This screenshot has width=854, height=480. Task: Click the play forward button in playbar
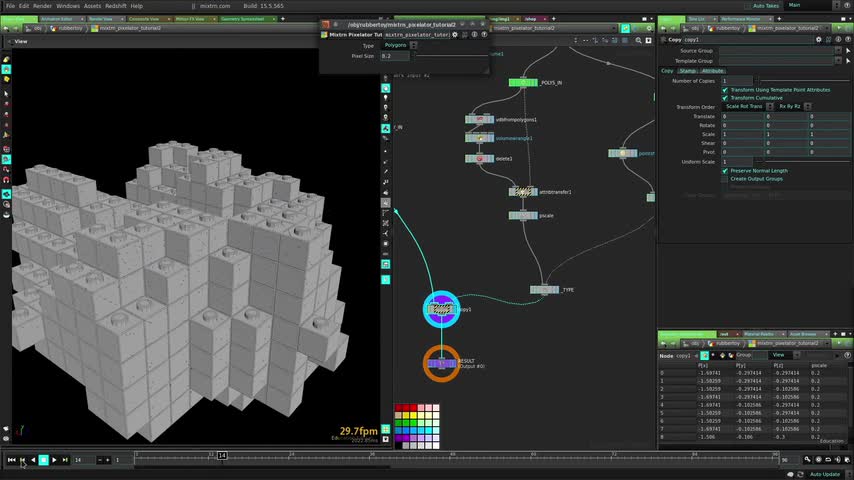point(54,460)
